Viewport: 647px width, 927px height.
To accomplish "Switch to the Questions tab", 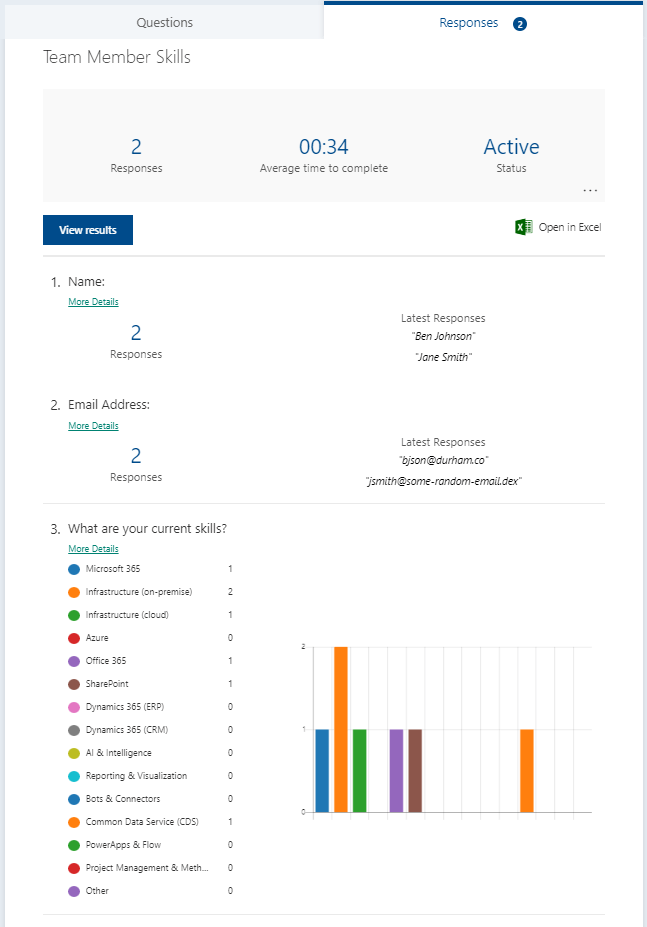I will pyautogui.click(x=164, y=22).
